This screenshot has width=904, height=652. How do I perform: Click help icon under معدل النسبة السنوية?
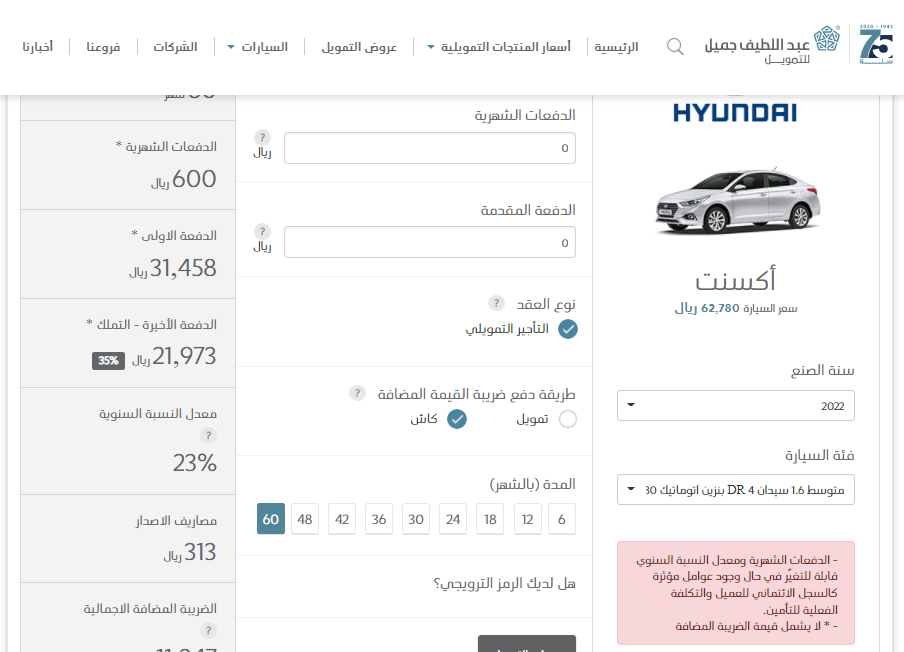[208, 435]
